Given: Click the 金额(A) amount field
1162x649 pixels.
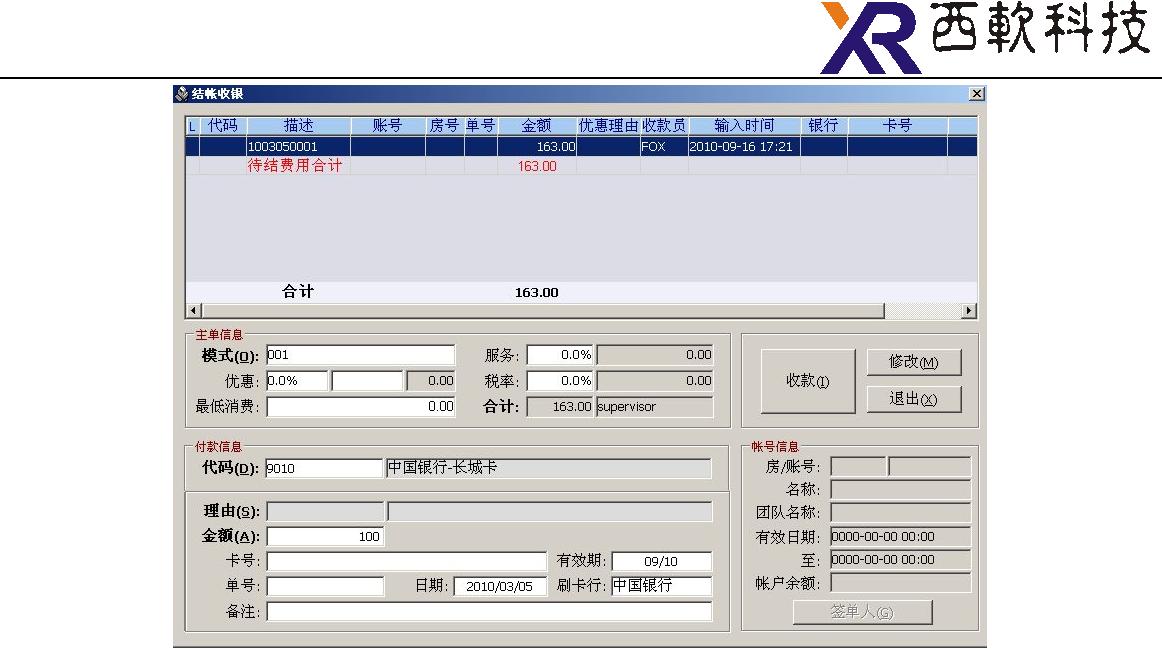Looking at the screenshot, I should (x=325, y=536).
